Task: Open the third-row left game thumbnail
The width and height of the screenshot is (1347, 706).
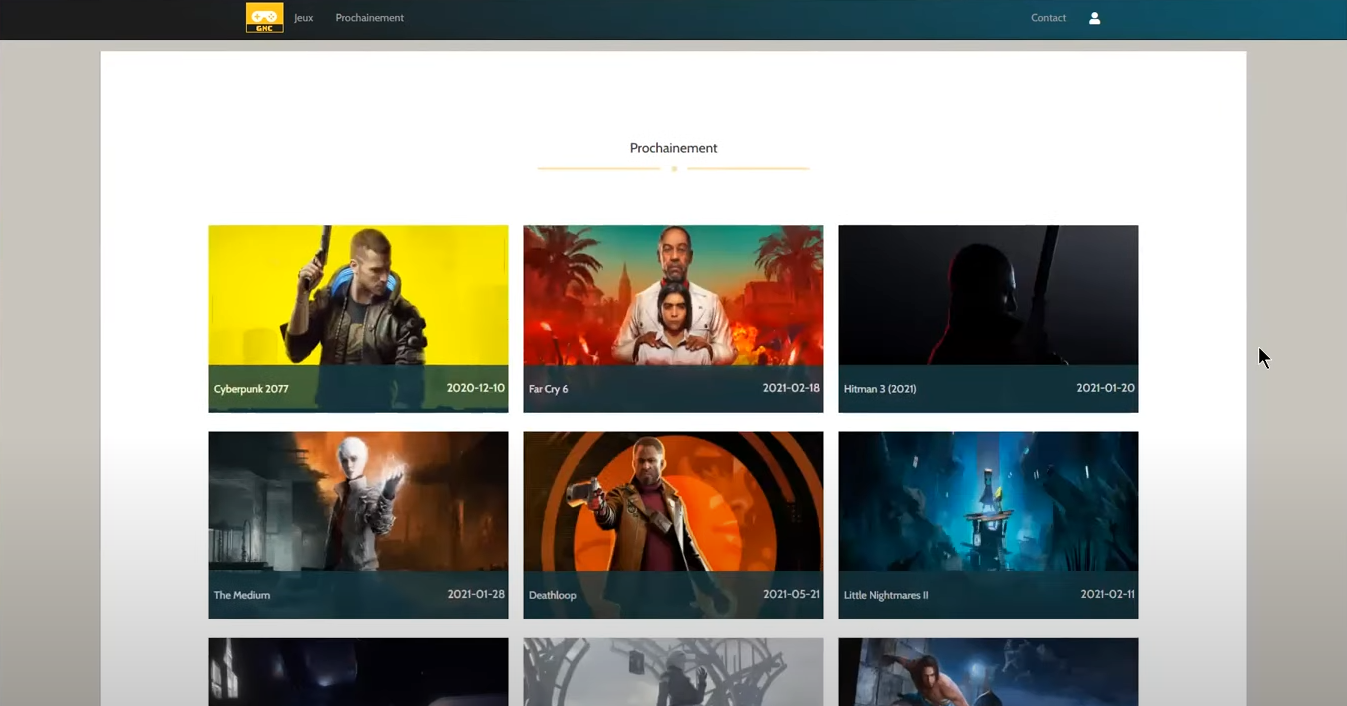Action: pyautogui.click(x=358, y=672)
